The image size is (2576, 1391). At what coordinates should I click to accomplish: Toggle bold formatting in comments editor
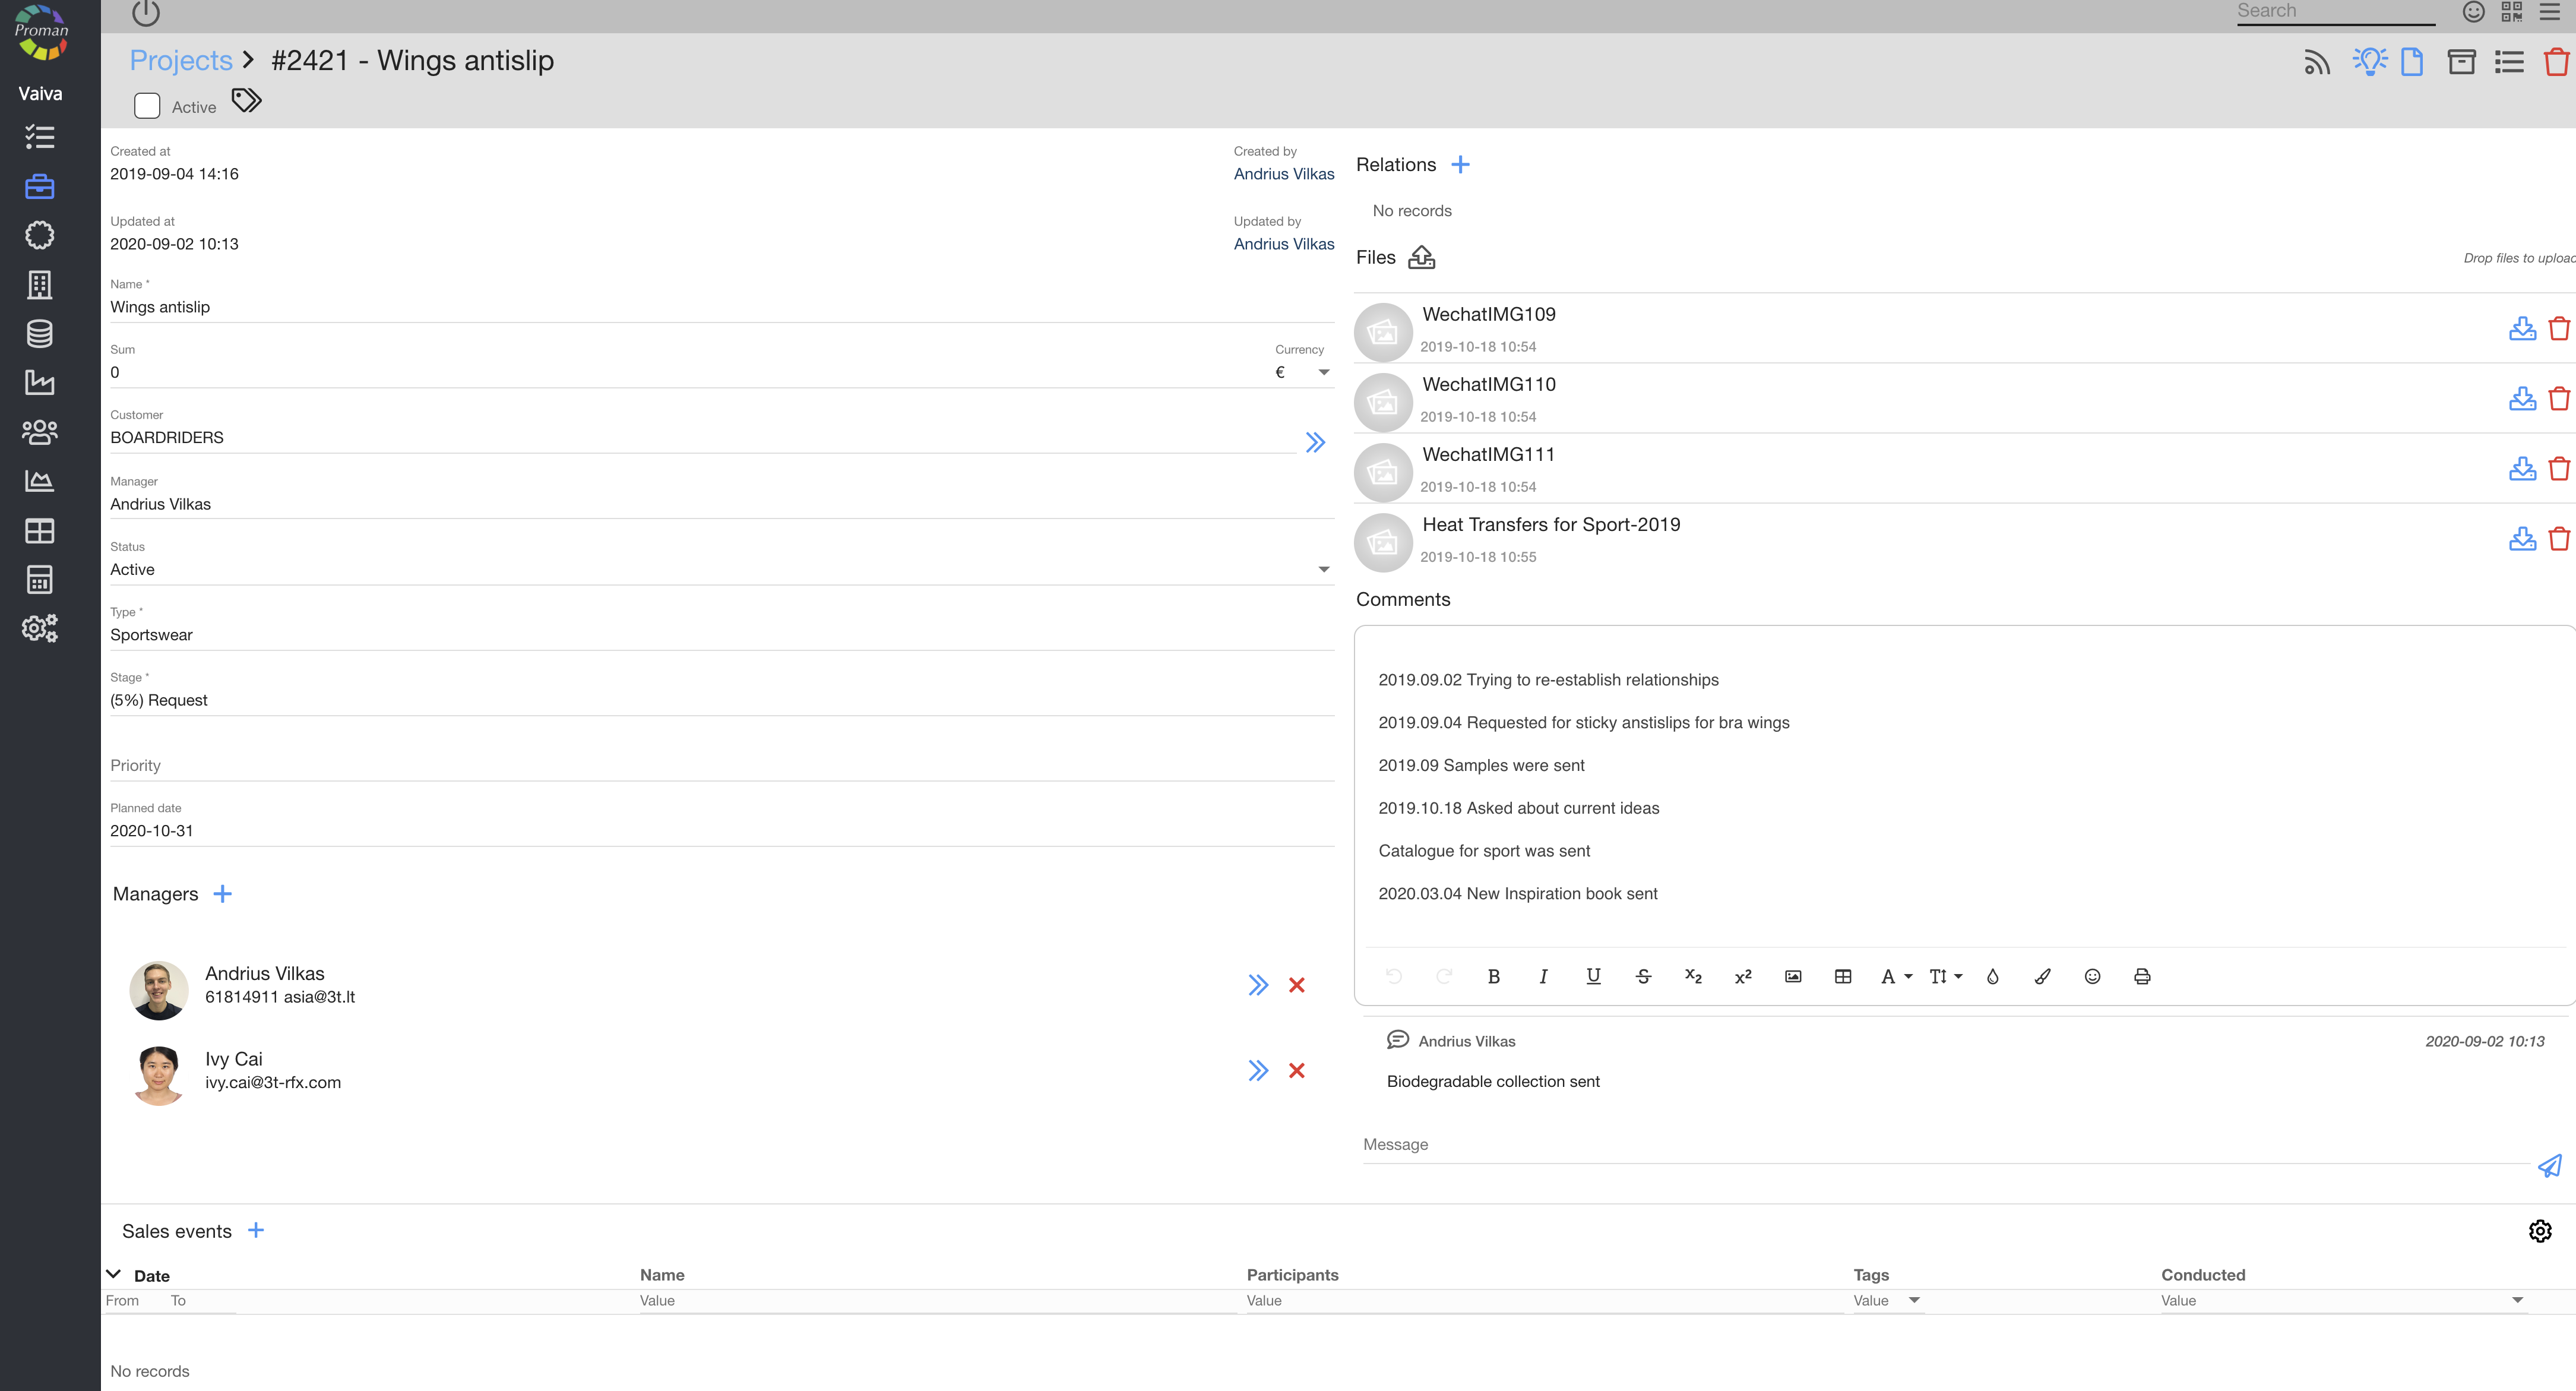click(x=1493, y=977)
